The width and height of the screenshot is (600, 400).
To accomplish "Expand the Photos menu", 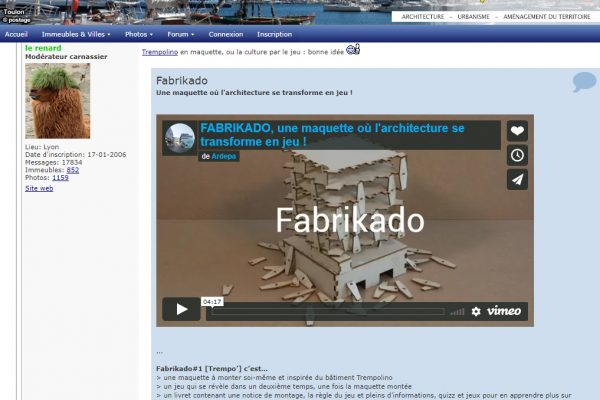I will (x=139, y=34).
